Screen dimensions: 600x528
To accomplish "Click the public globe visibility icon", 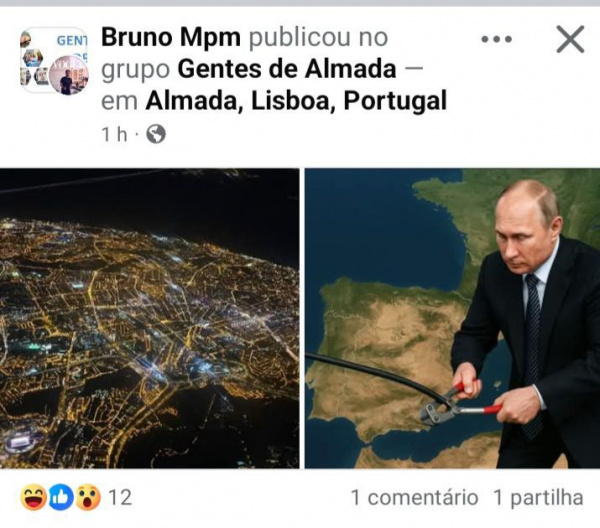I will click(x=156, y=134).
